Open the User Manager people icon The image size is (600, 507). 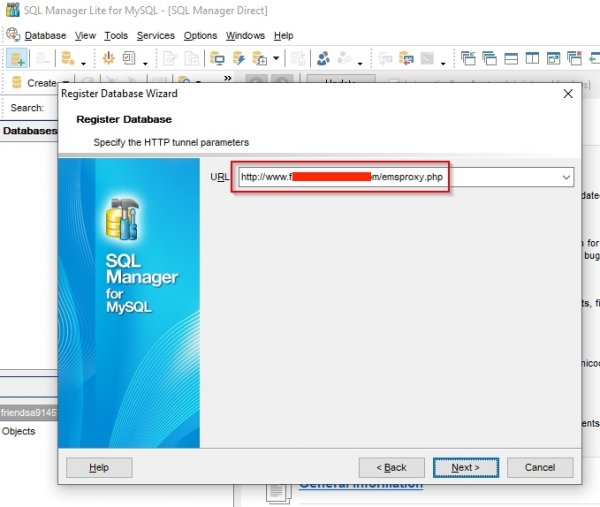pos(323,59)
